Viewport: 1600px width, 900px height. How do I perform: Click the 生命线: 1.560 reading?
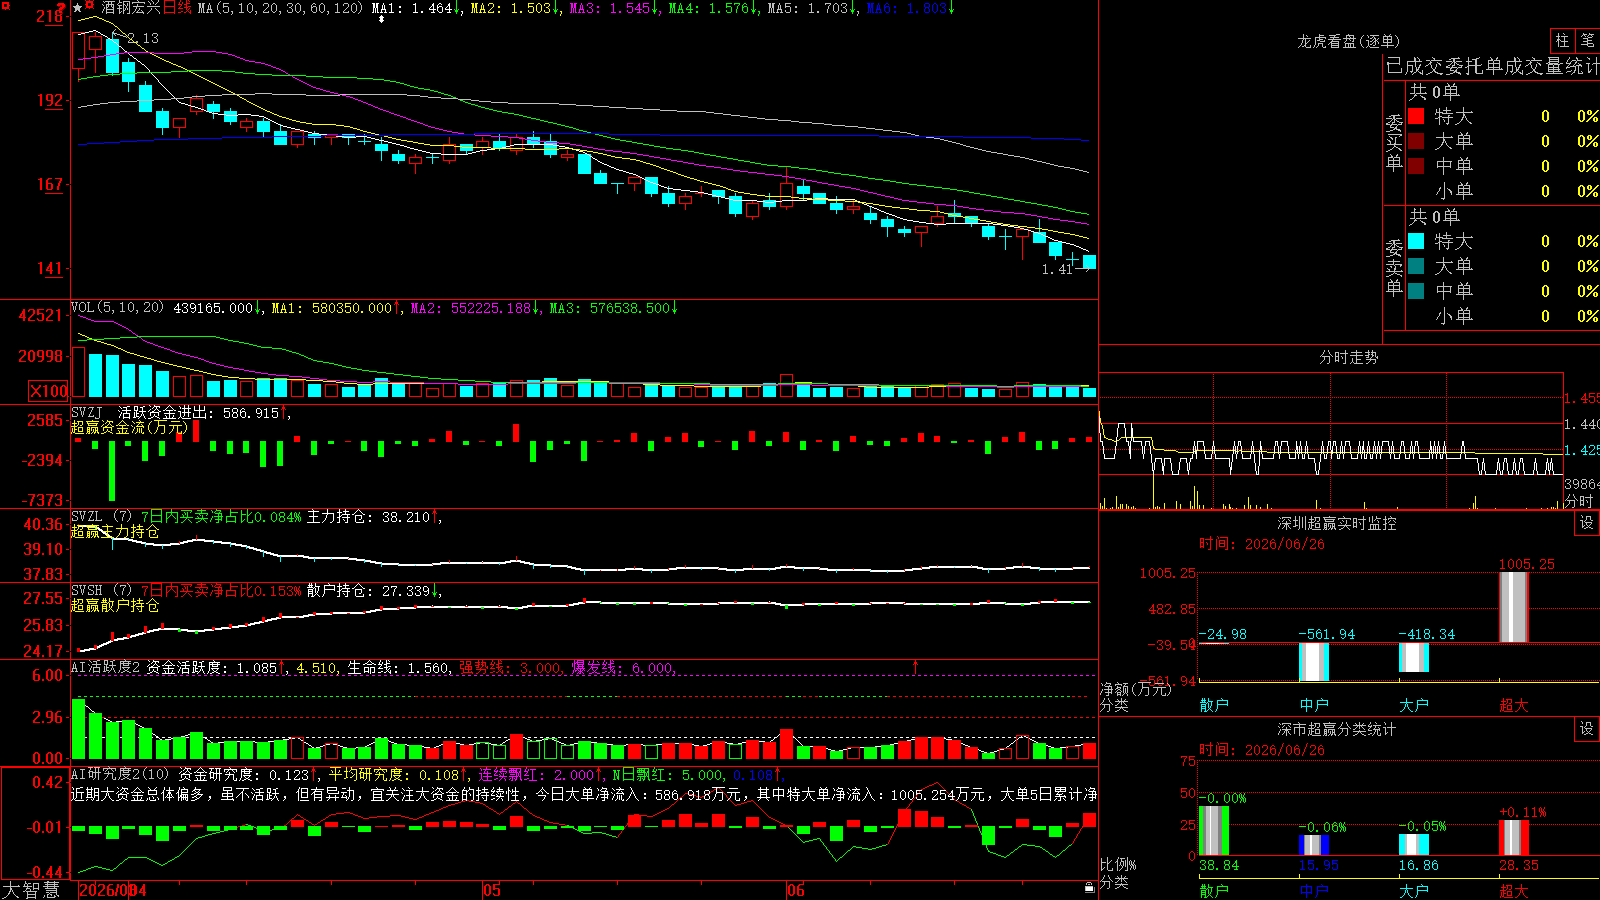point(398,668)
